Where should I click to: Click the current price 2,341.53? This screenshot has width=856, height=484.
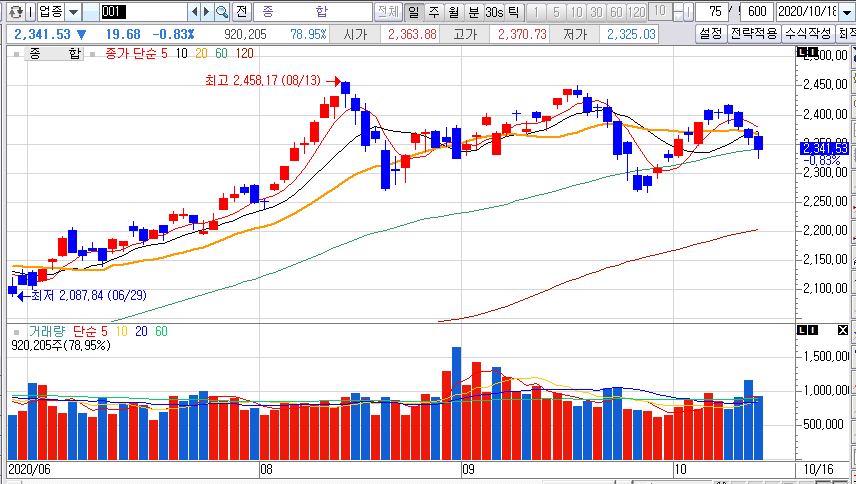click(x=43, y=34)
